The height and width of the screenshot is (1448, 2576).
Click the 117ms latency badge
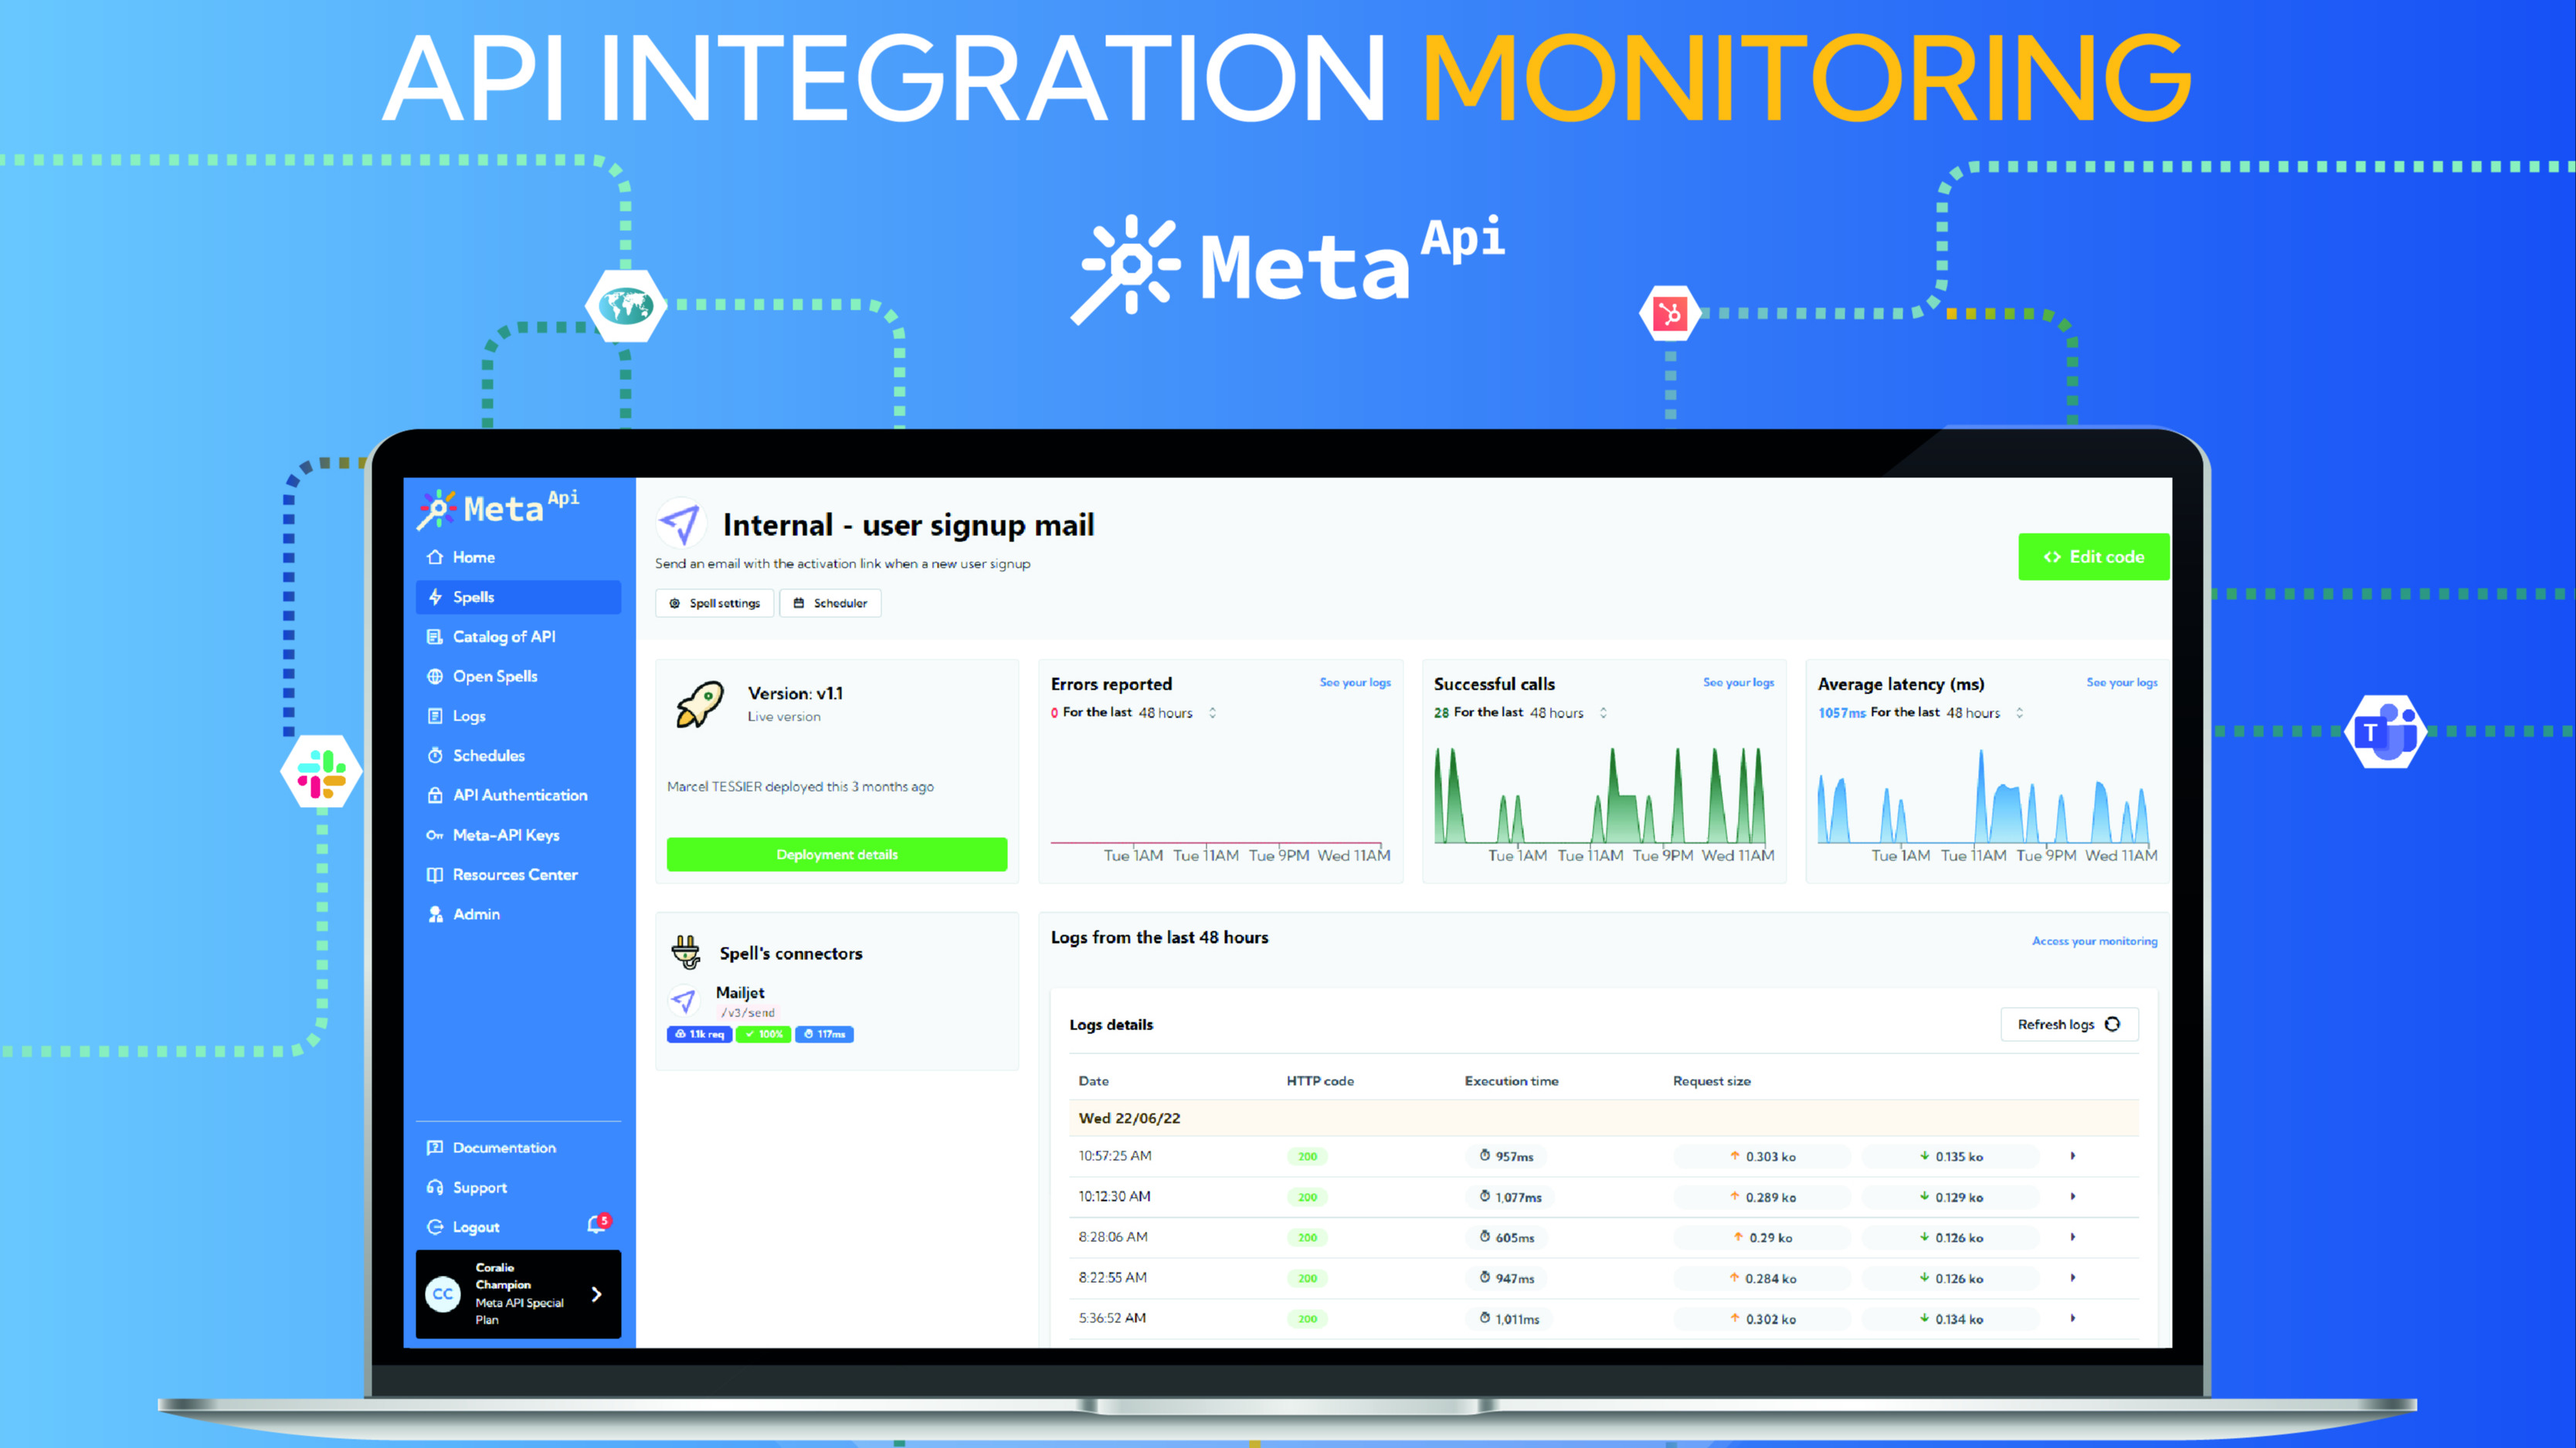(824, 1034)
